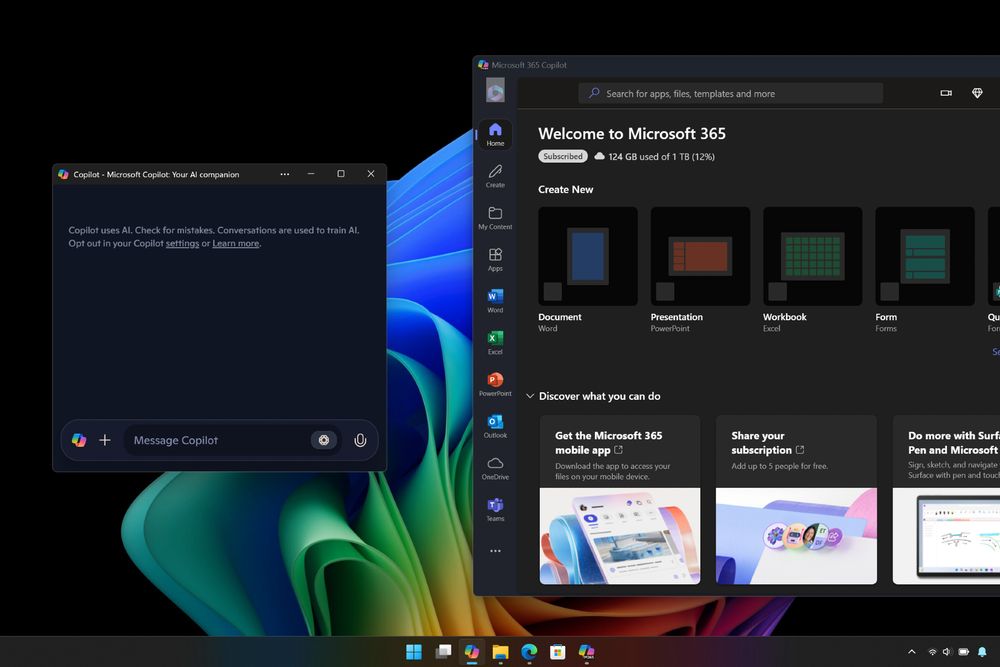The image size is (1000, 667).
Task: Launch Word from the sidebar
Action: coord(495,301)
